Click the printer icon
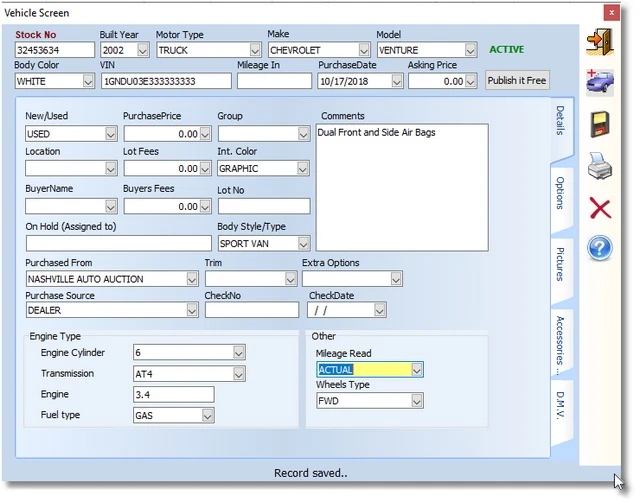The width and height of the screenshot is (640, 502). tap(599, 165)
